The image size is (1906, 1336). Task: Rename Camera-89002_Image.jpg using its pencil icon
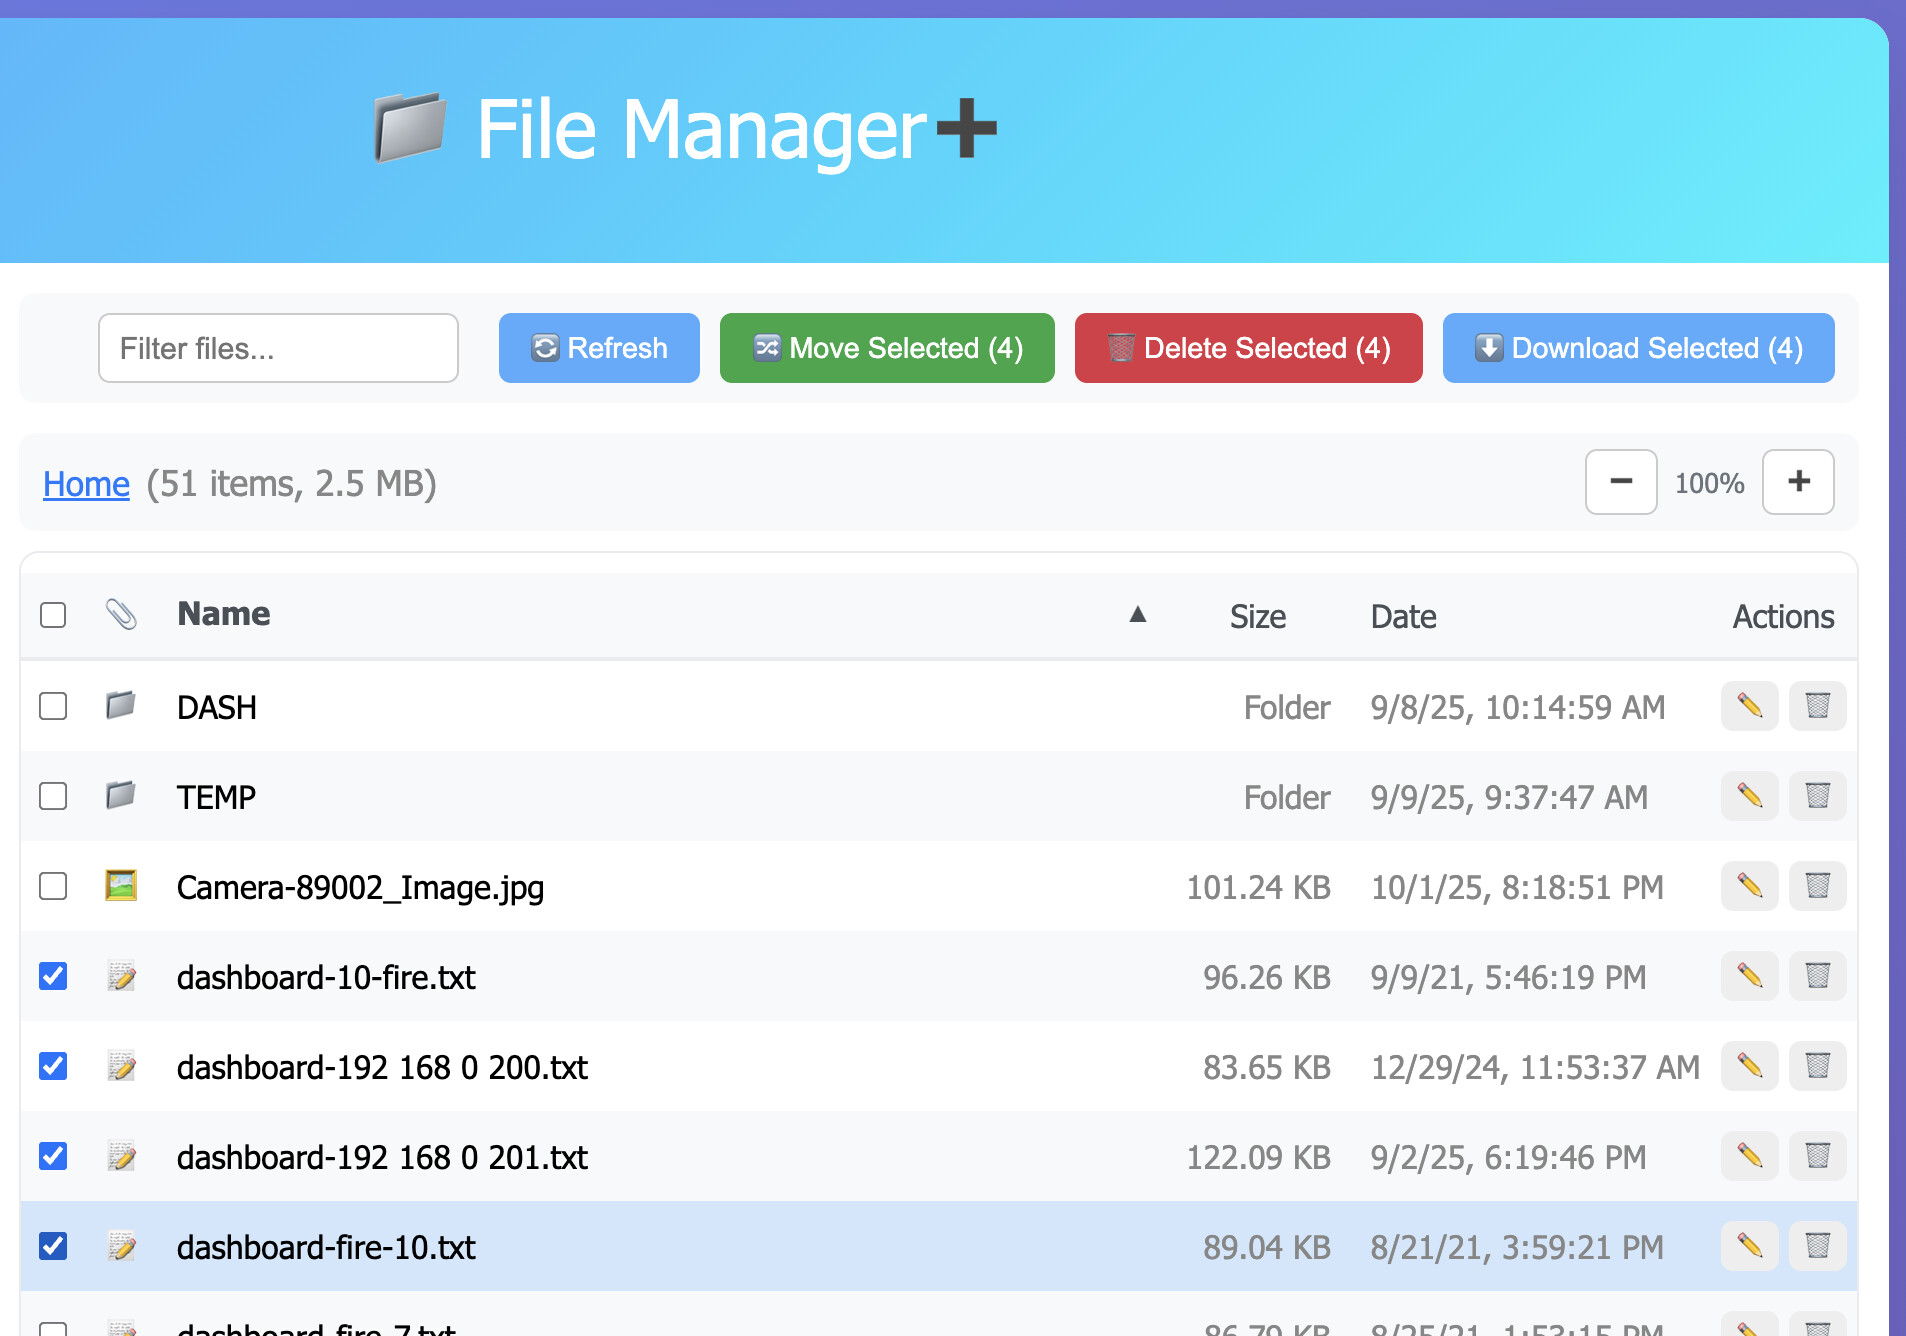point(1749,886)
